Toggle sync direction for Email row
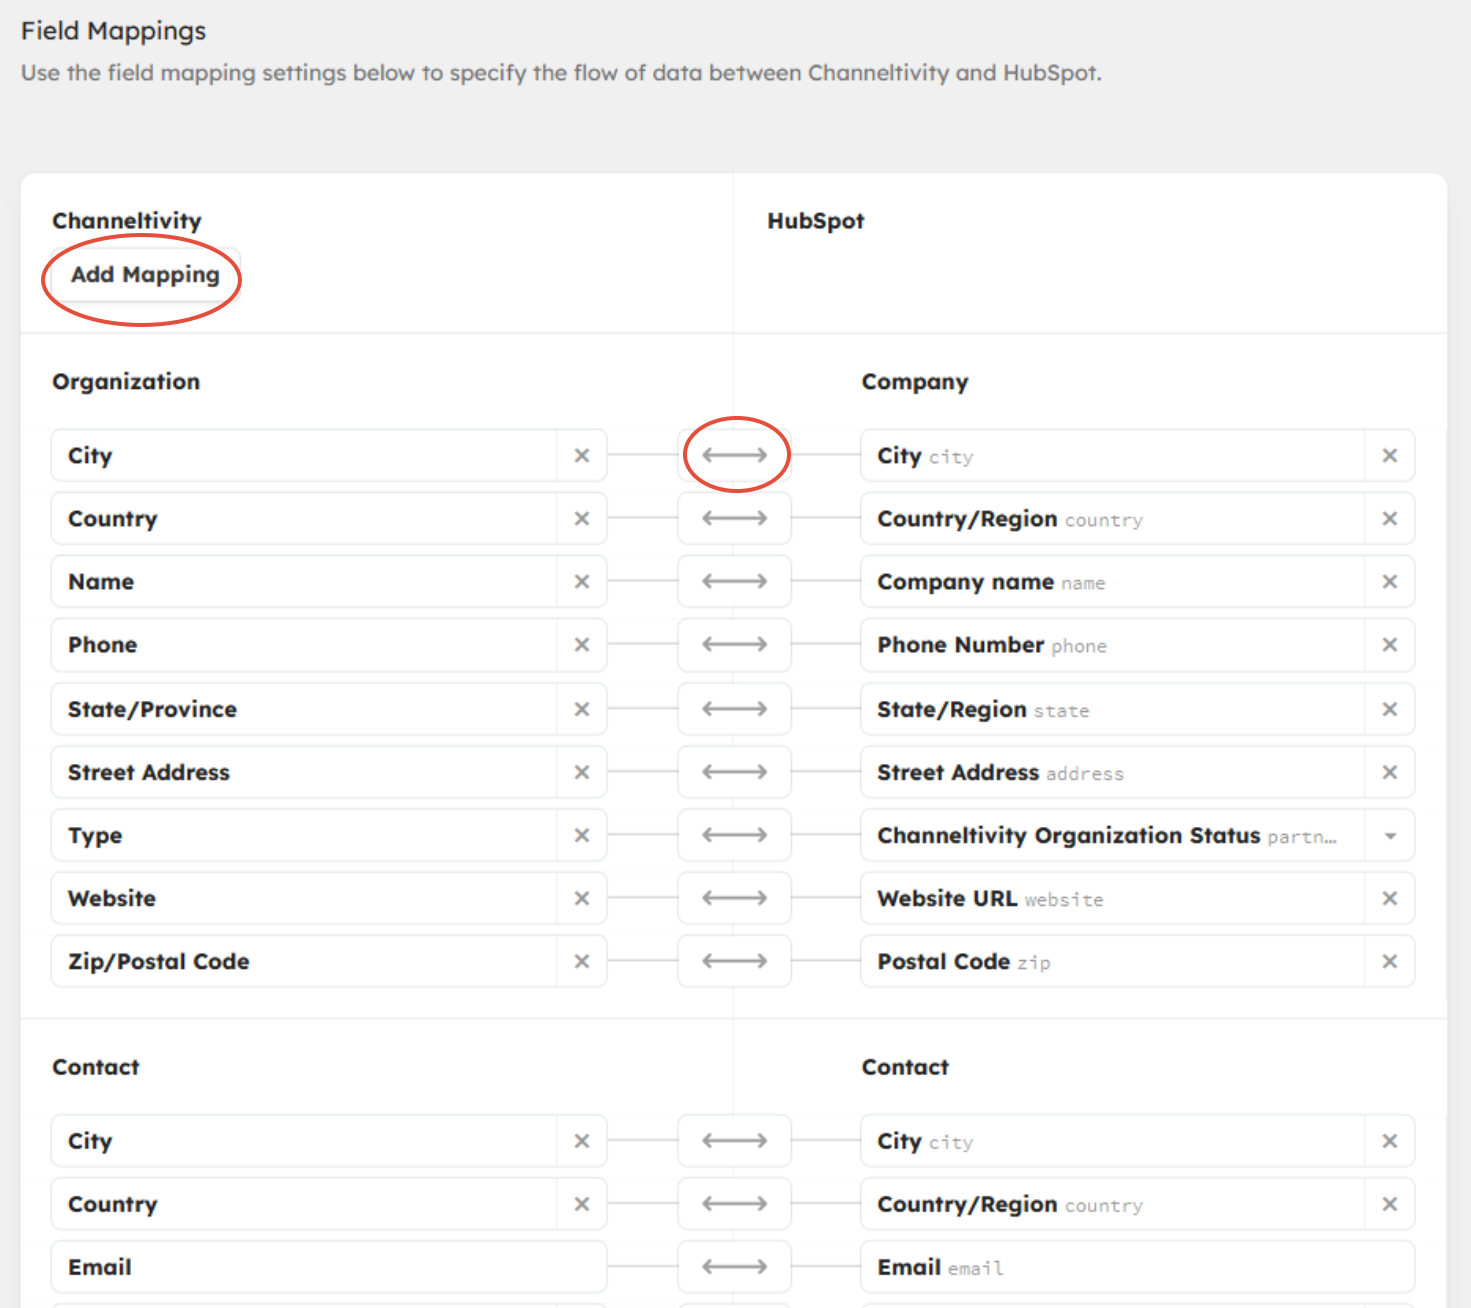Image resolution: width=1471 pixels, height=1308 pixels. tap(734, 1267)
